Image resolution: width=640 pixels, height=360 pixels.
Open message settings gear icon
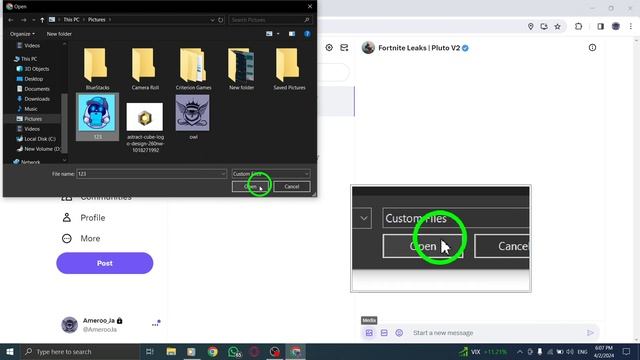(x=329, y=48)
